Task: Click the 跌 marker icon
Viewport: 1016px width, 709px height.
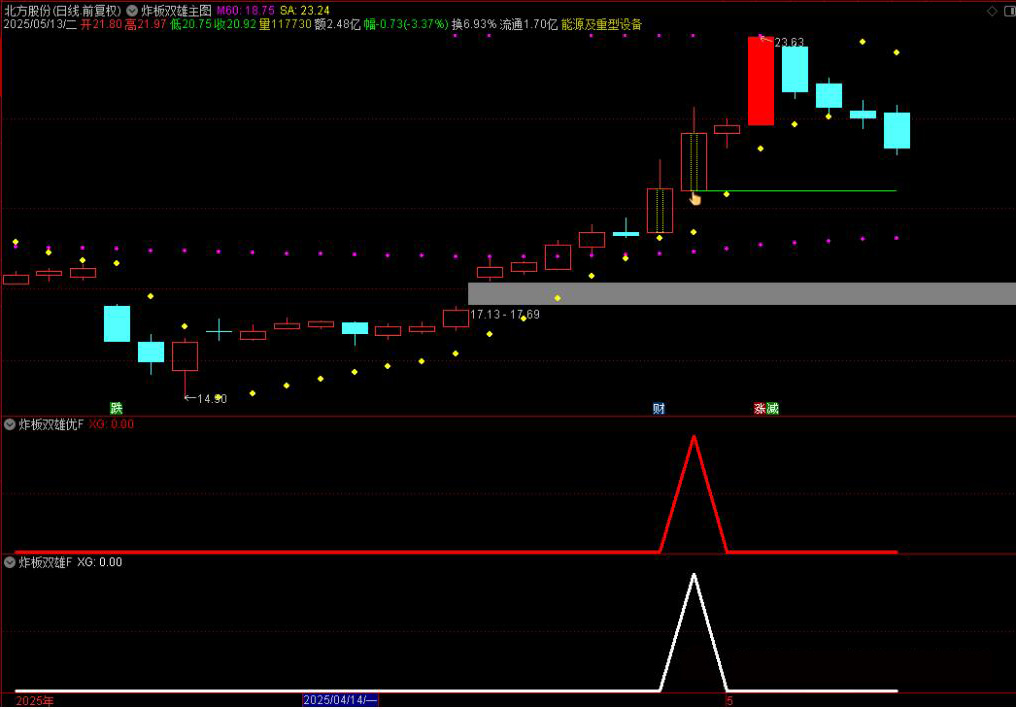Action: click(x=116, y=408)
